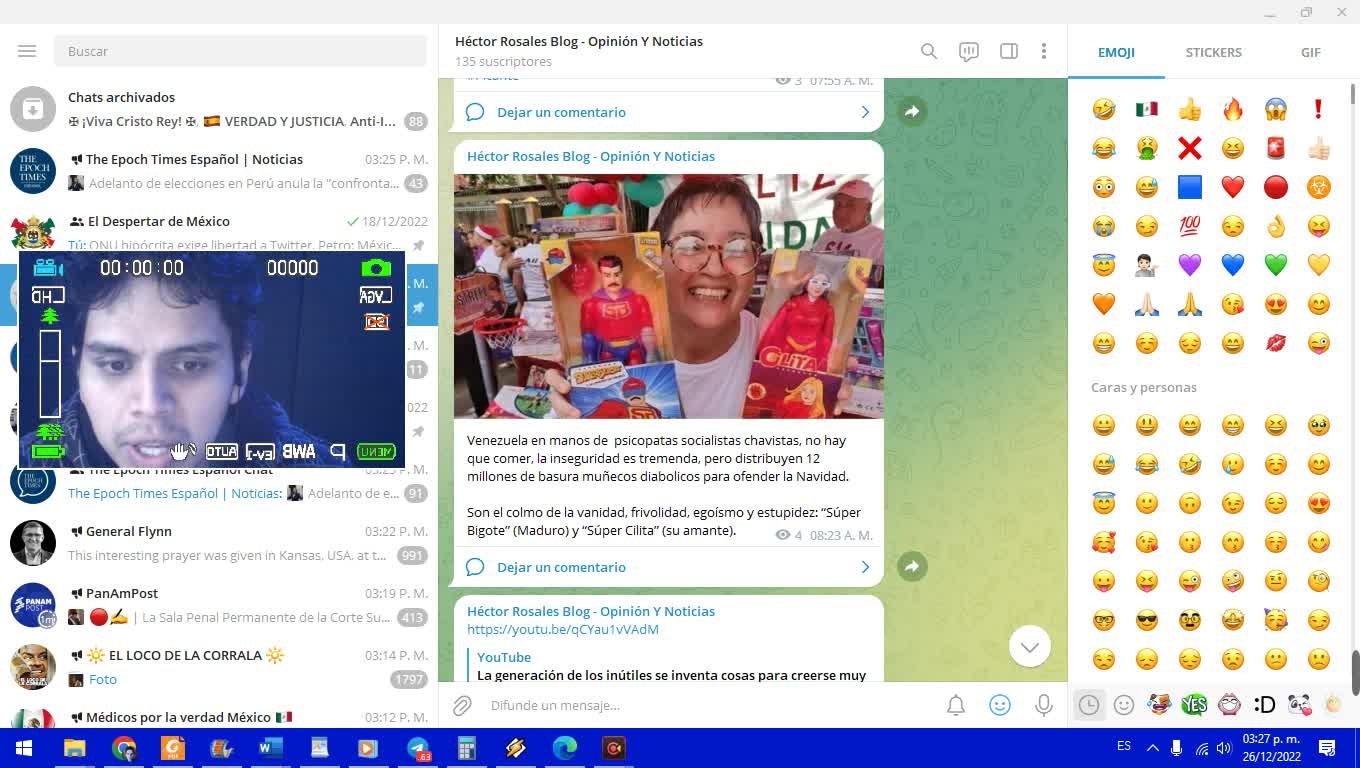Choose the laughing pirate clown emoji pack

pyautogui.click(x=1159, y=705)
